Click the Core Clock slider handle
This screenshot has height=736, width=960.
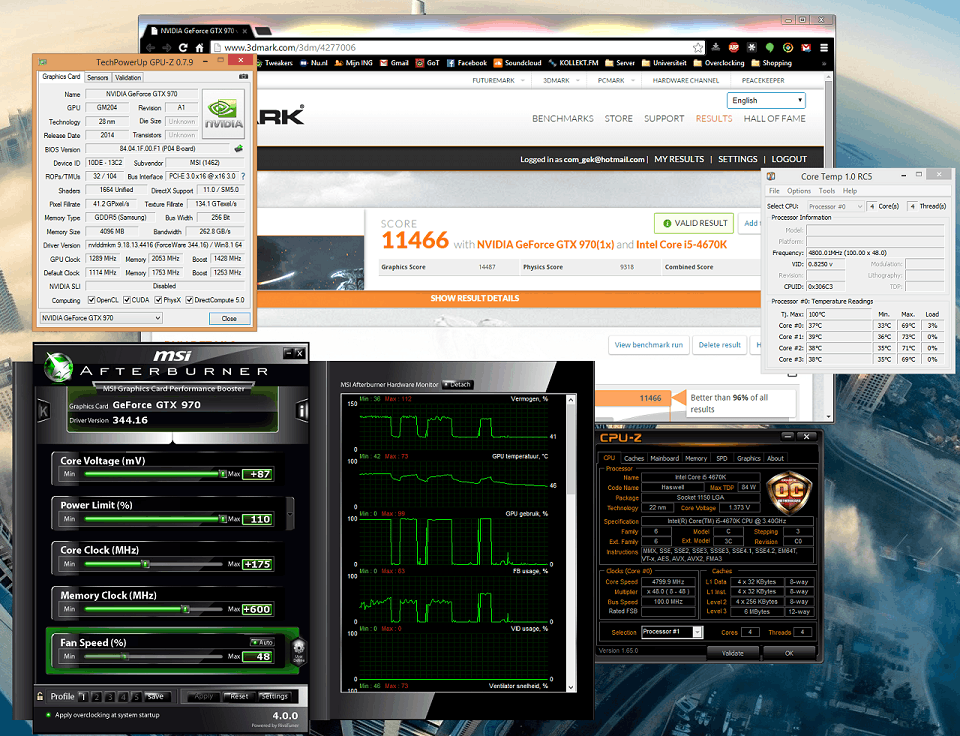pos(145,564)
